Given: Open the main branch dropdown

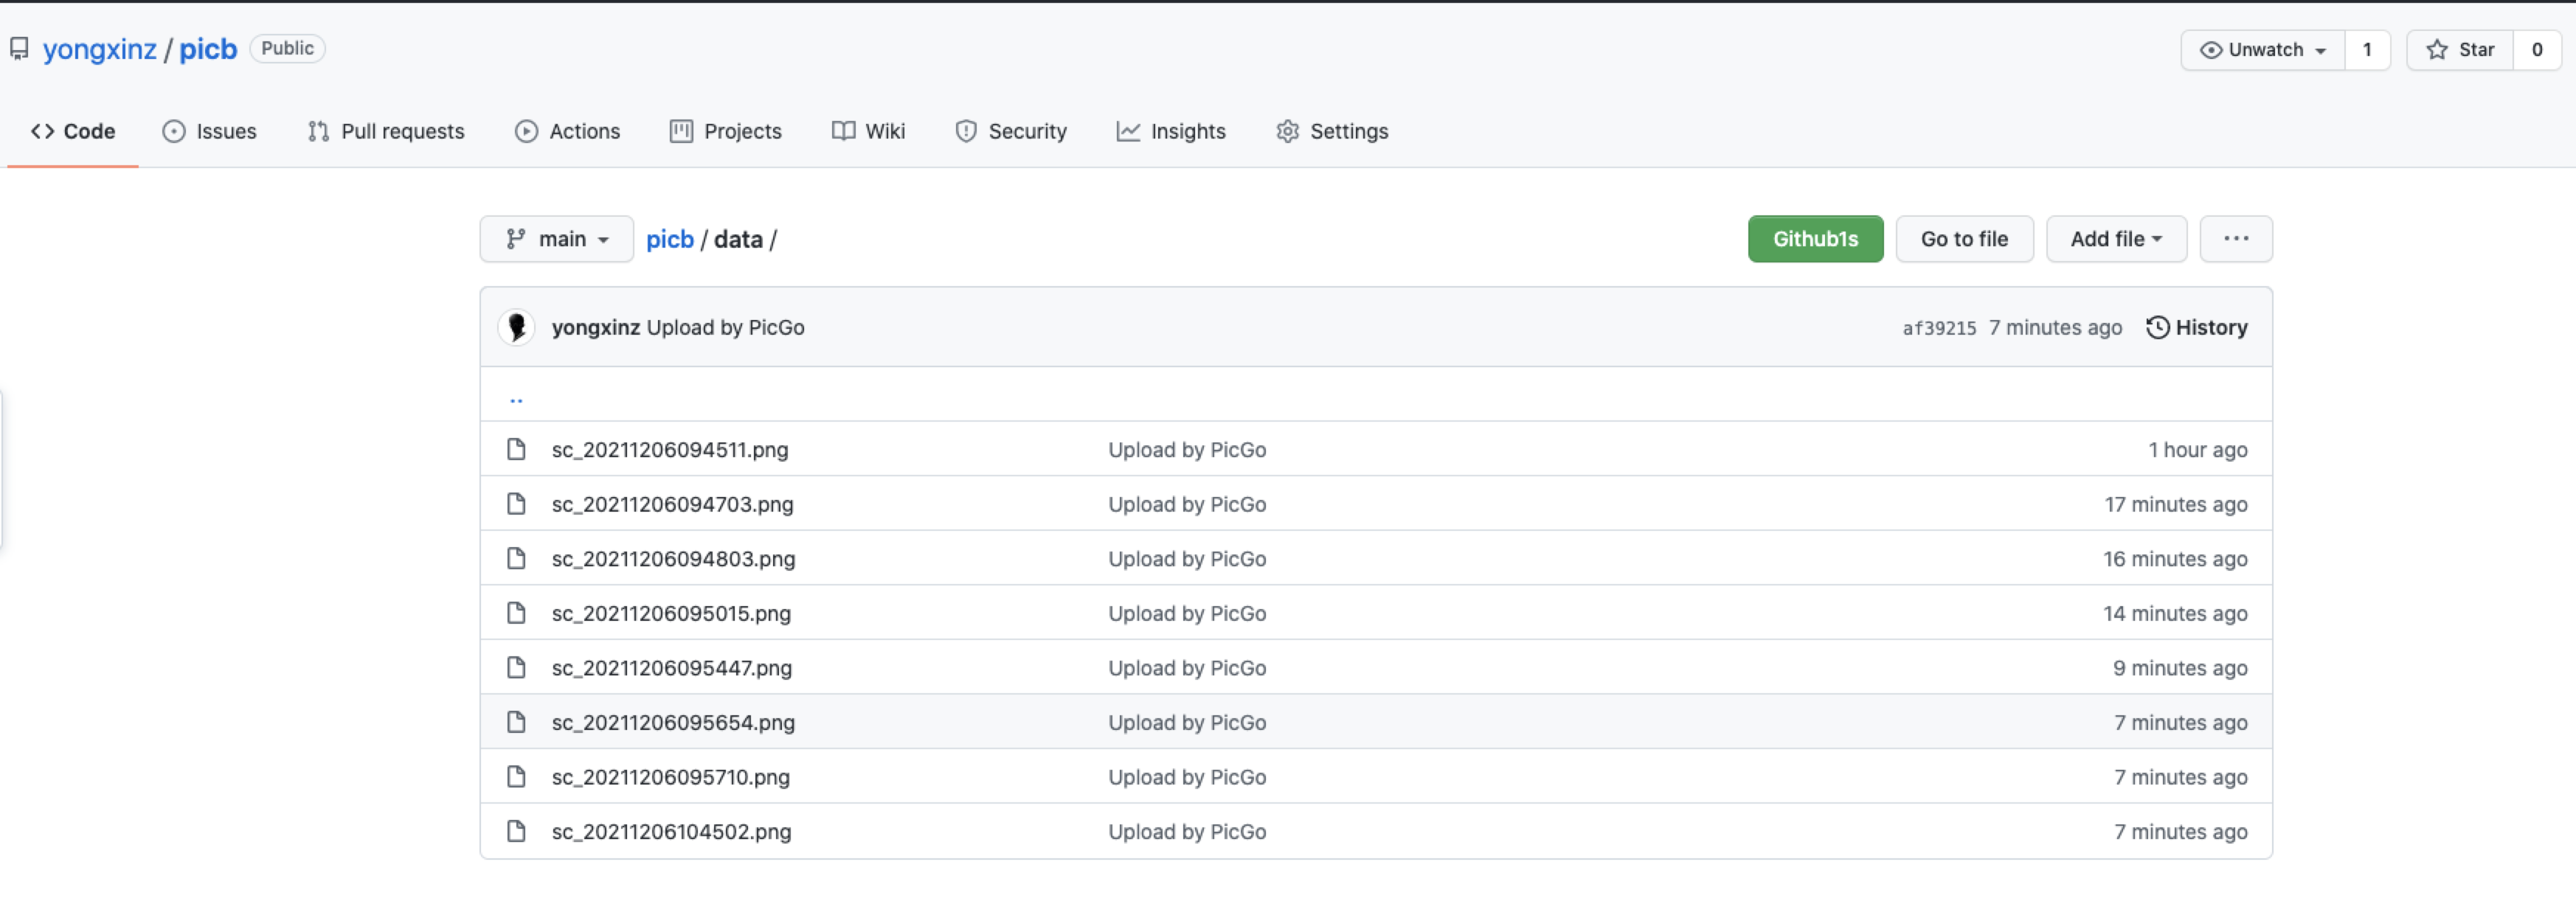Looking at the screenshot, I should (556, 239).
